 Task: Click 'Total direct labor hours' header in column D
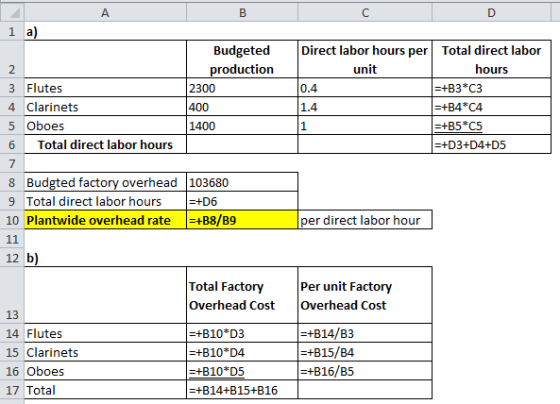pos(491,59)
